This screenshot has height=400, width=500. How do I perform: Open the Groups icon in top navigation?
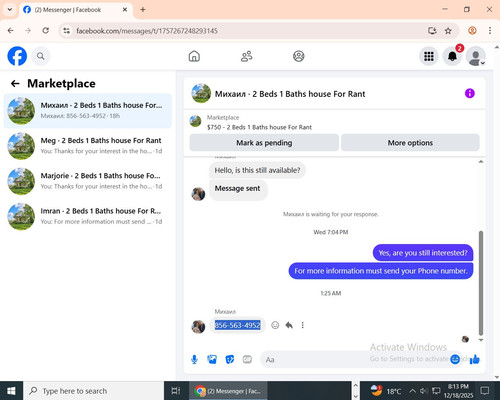[x=299, y=56]
